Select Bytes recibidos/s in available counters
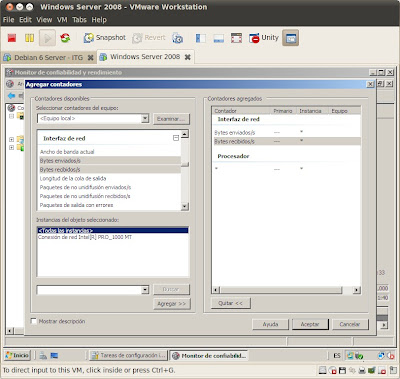This screenshot has height=379, width=400. point(110,170)
